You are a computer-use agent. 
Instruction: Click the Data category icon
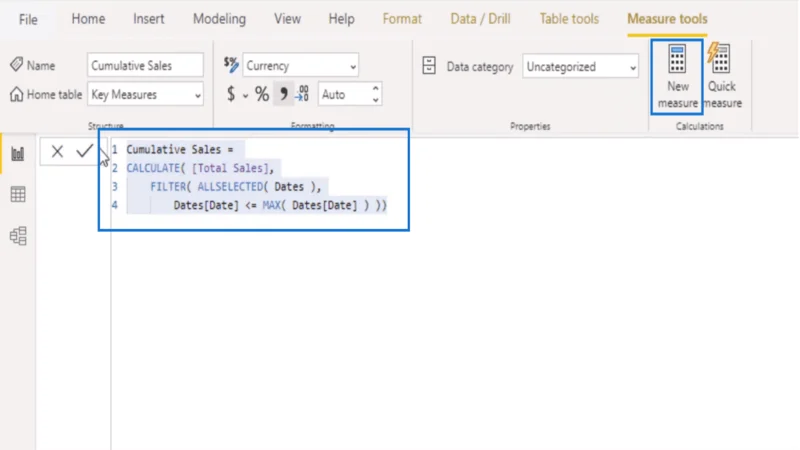pos(429,66)
